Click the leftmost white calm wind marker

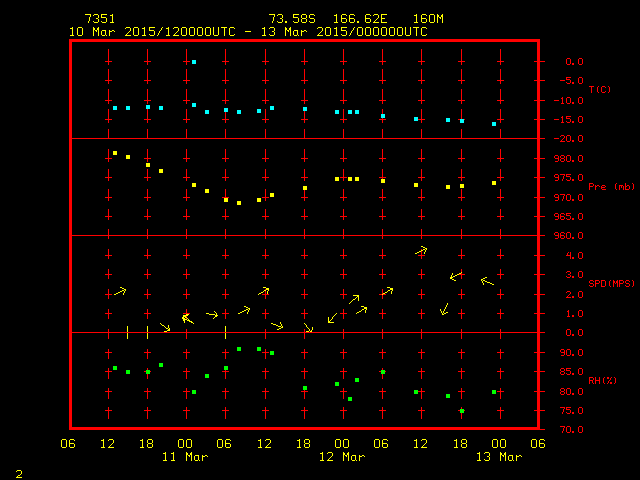tap(127, 332)
